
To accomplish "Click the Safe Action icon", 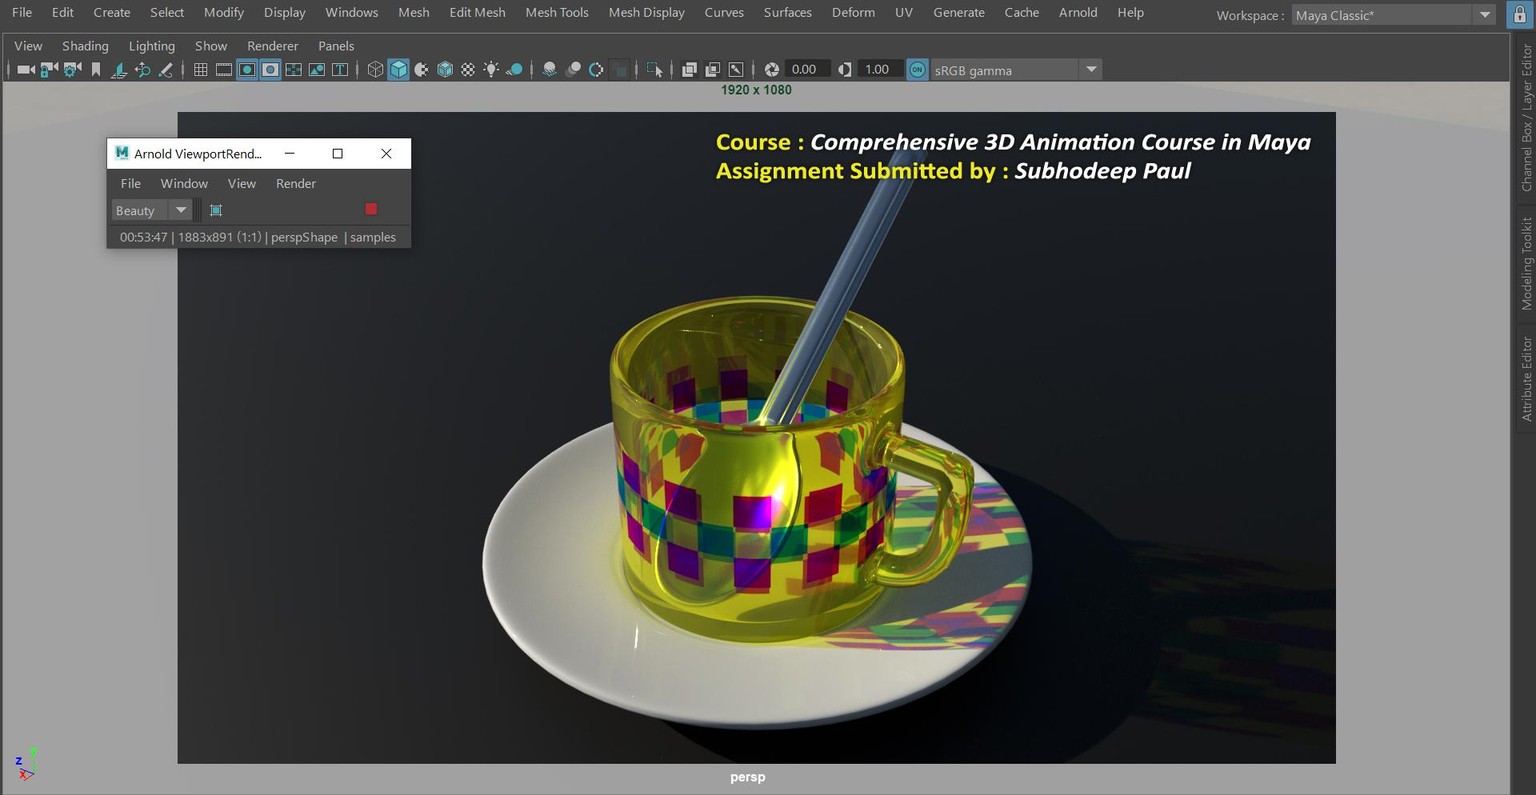I will tap(317, 69).
